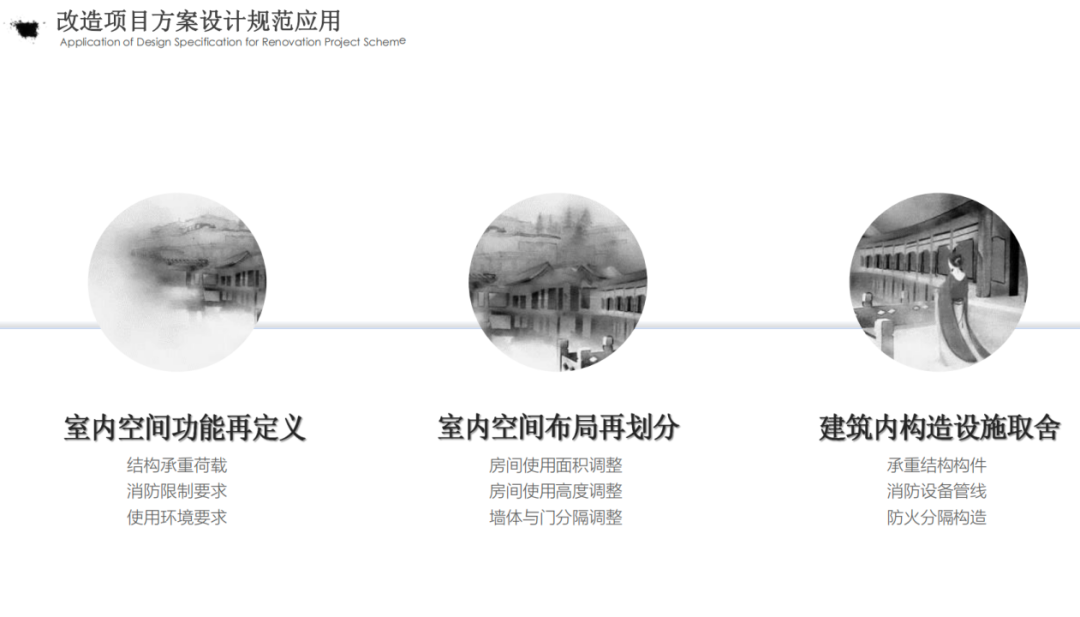Image resolution: width=1080 pixels, height=617 pixels.
Task: Click the curved corridor circular image with figure
Action: coord(938,282)
